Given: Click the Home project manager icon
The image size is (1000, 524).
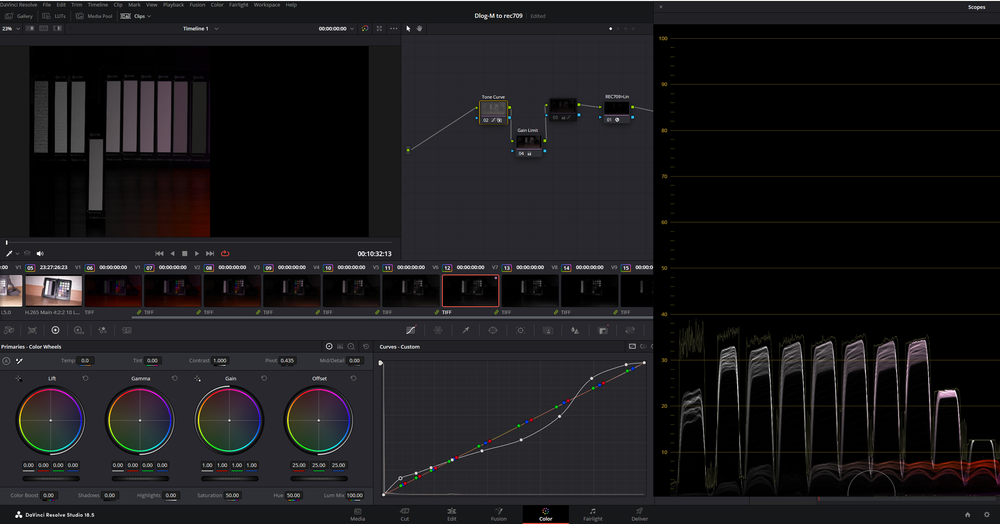Looking at the screenshot, I should click(967, 514).
